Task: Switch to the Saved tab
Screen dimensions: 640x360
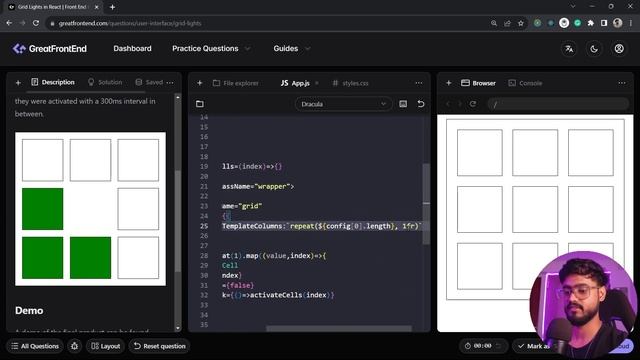Action: point(149,82)
